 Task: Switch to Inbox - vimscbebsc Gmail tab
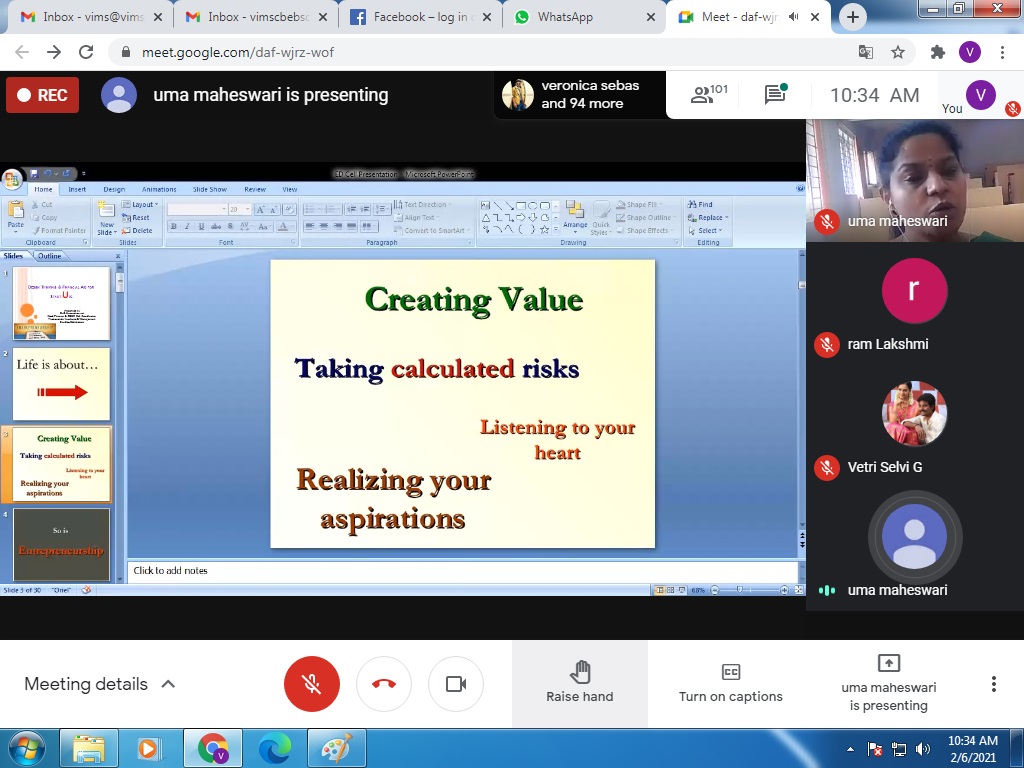(x=256, y=17)
